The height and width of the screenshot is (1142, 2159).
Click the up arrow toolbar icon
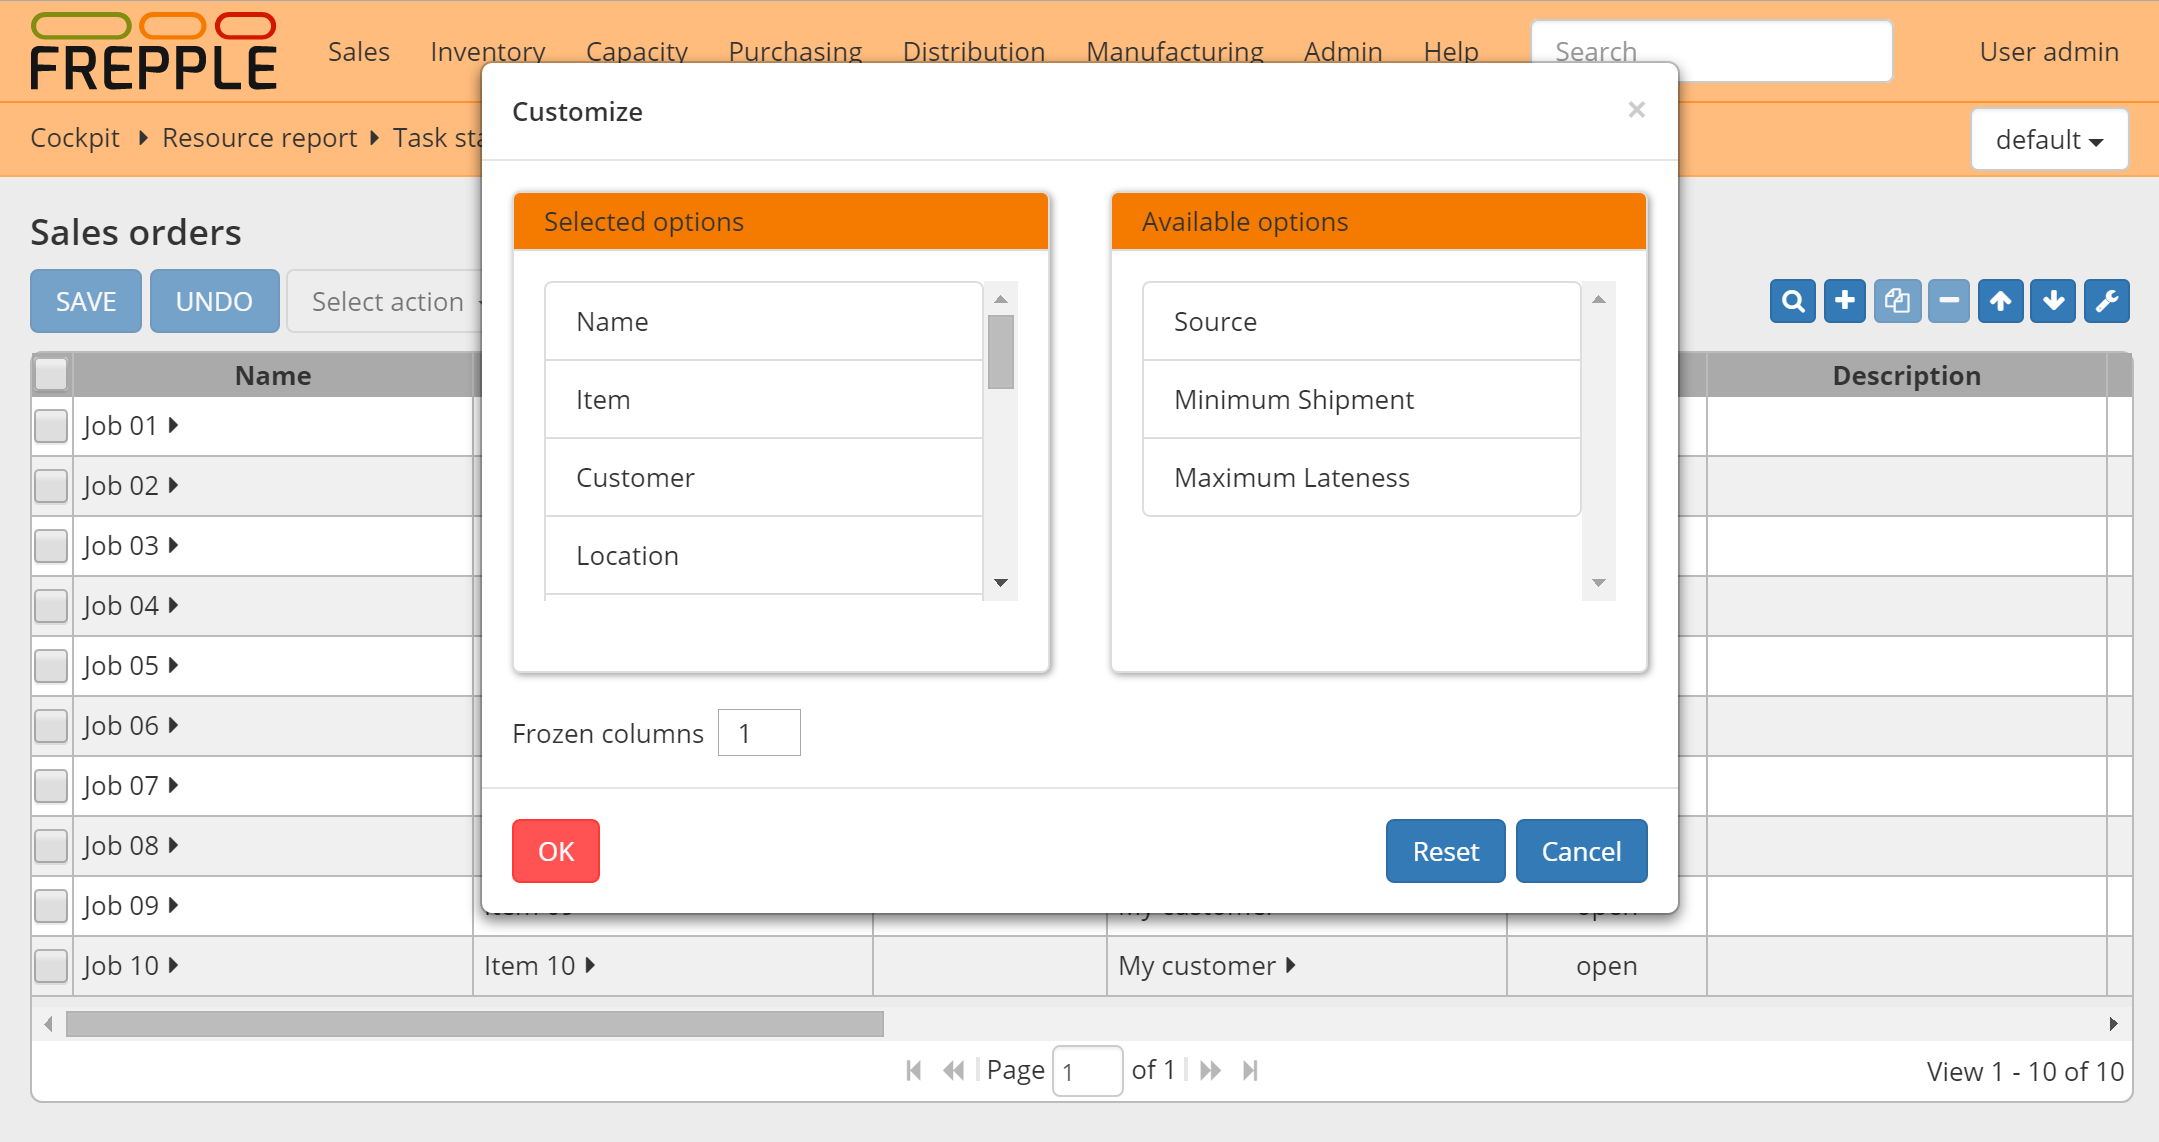pyautogui.click(x=2001, y=301)
